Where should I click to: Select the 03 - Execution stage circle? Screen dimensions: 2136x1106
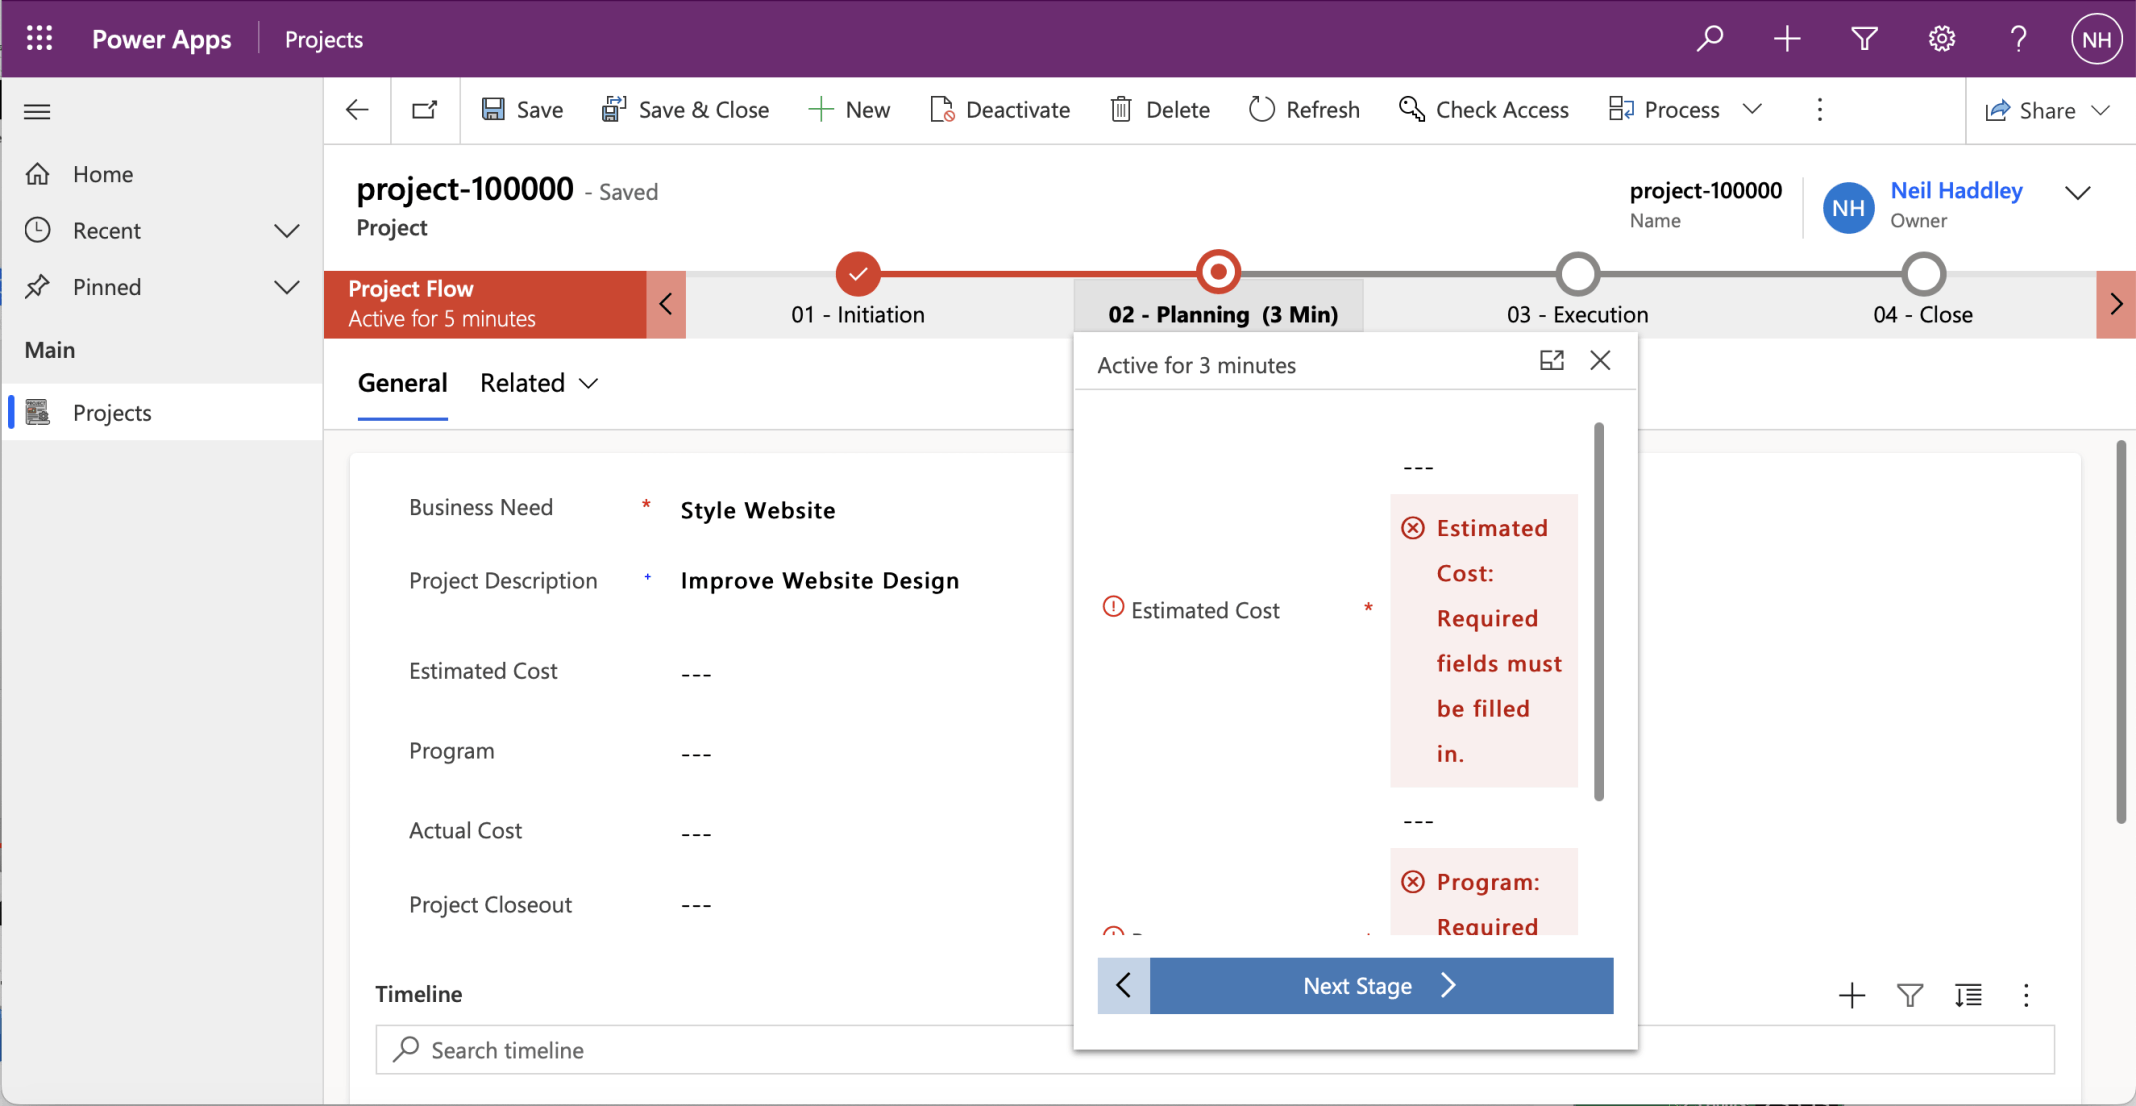click(x=1577, y=273)
